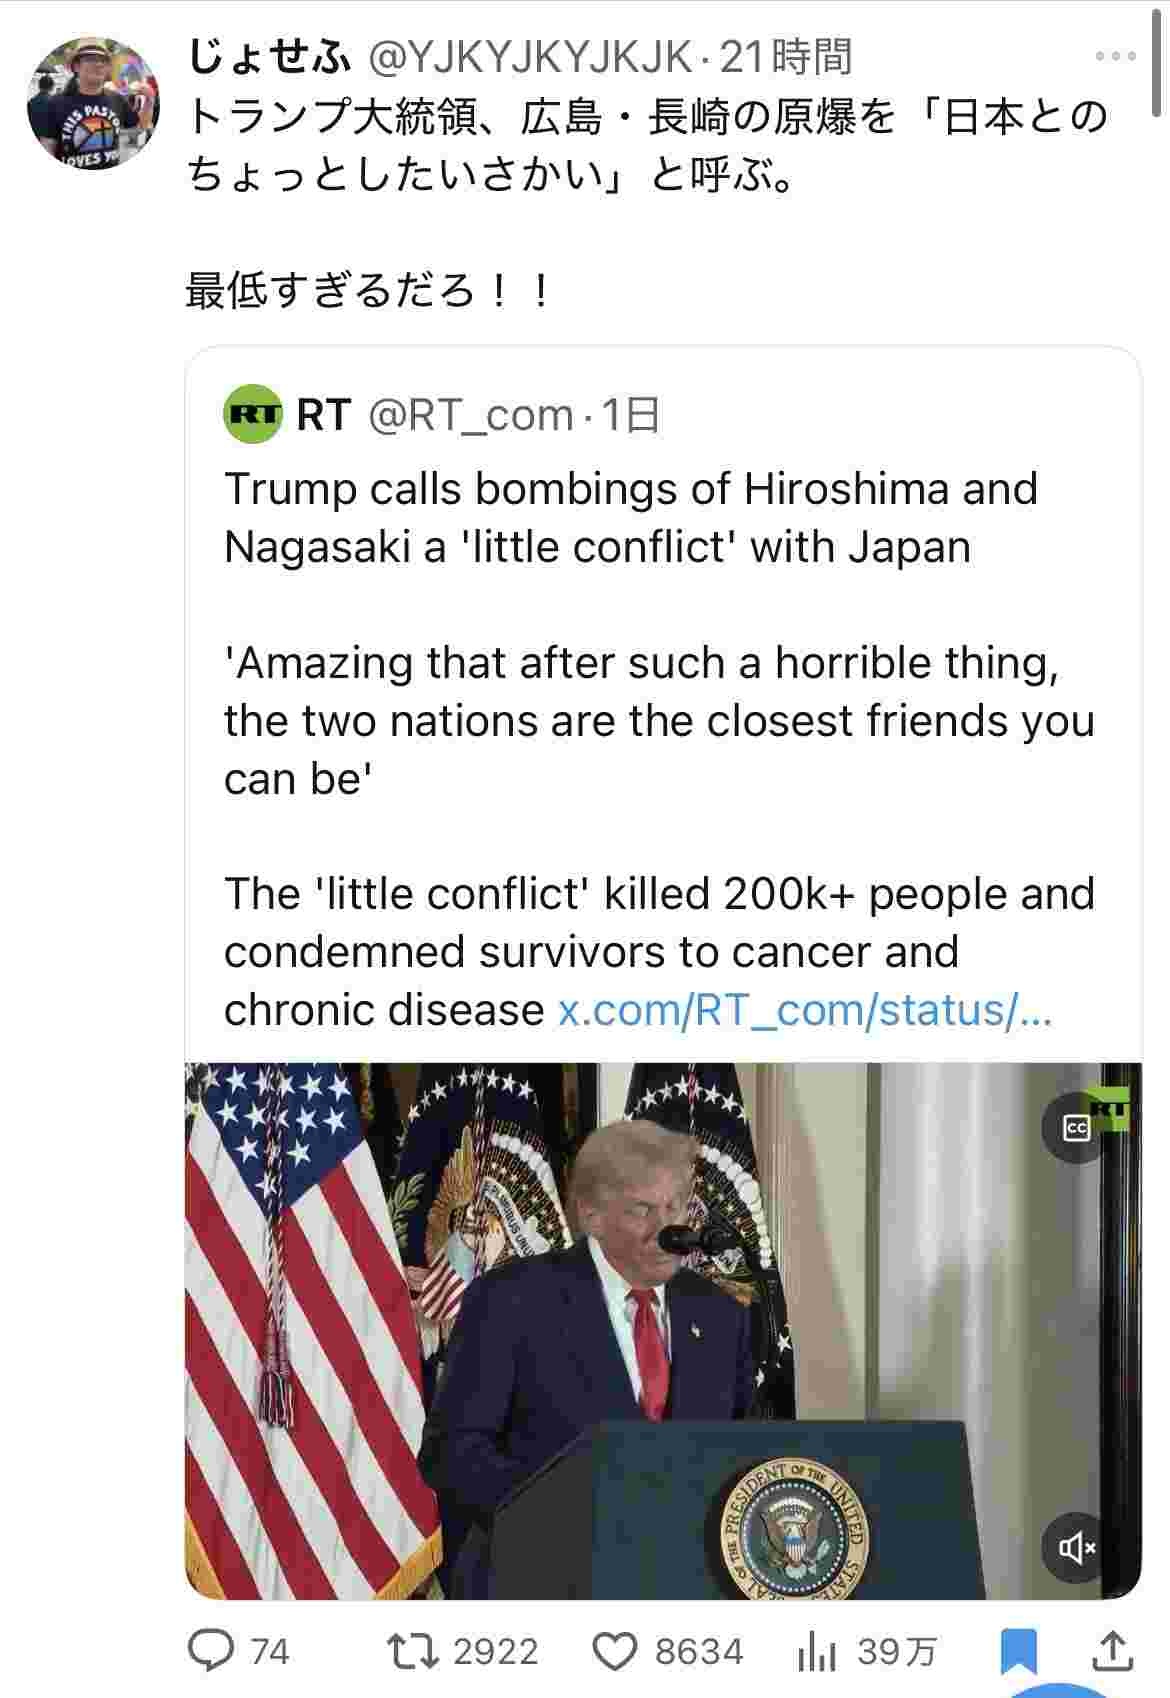Toggle closed captions CC on the video
Viewport: 1170px width, 1698px height.
click(1076, 1128)
